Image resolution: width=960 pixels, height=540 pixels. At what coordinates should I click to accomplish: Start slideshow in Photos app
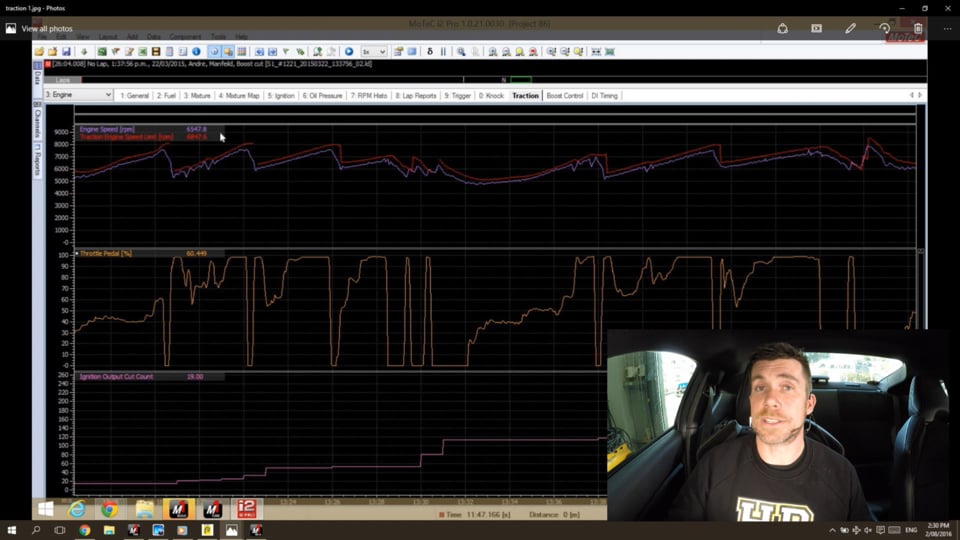816,28
